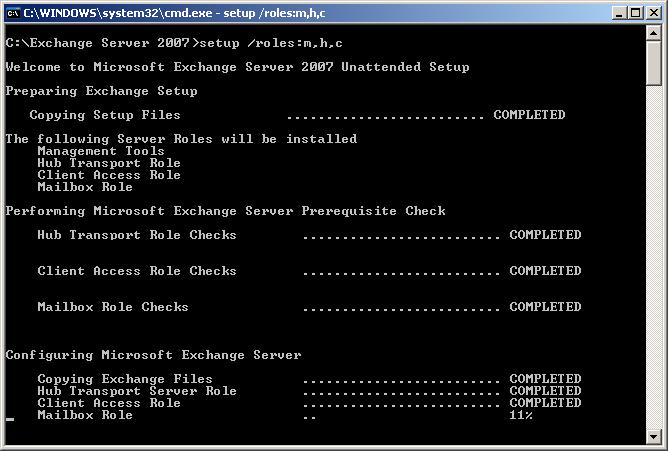Click 'Configuring Microsoft Exchange Server' heading
Screen dimensions: 668x451
[x=153, y=355]
